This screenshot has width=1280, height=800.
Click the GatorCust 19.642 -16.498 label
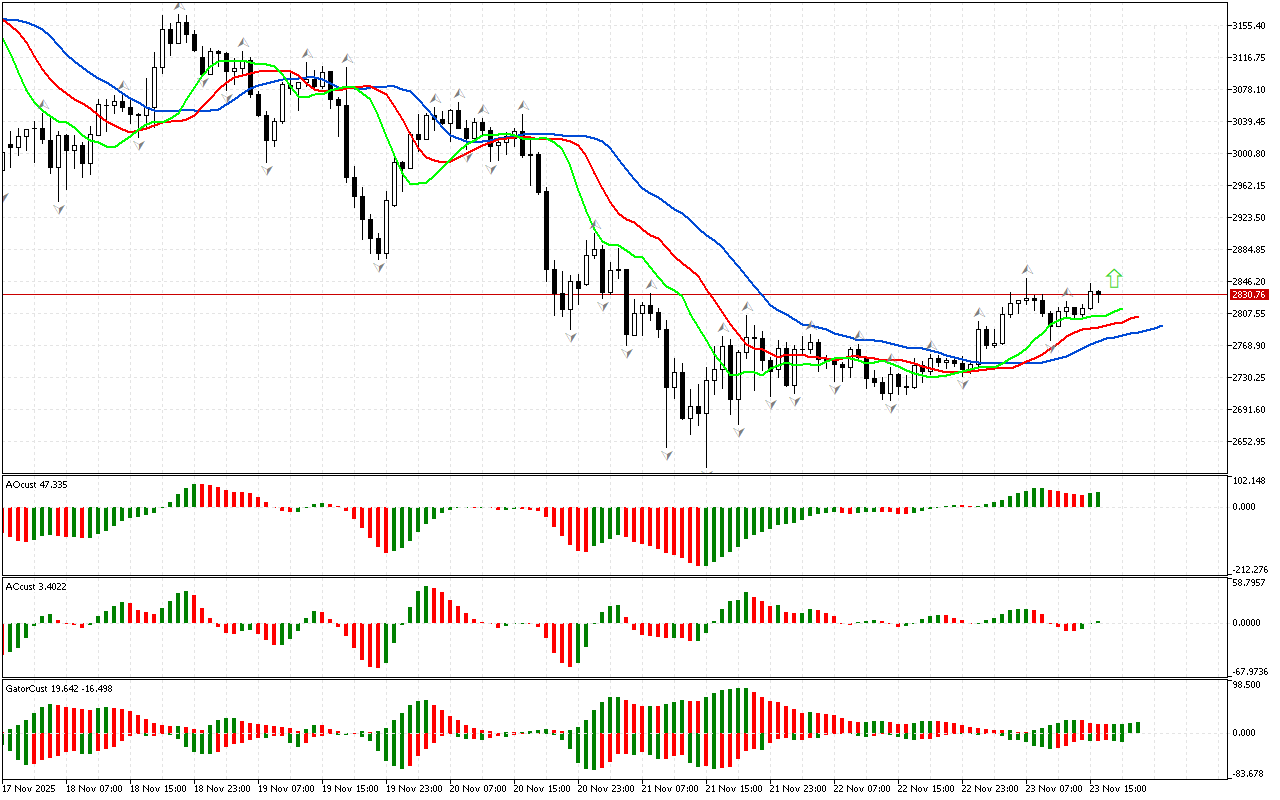tap(59, 688)
